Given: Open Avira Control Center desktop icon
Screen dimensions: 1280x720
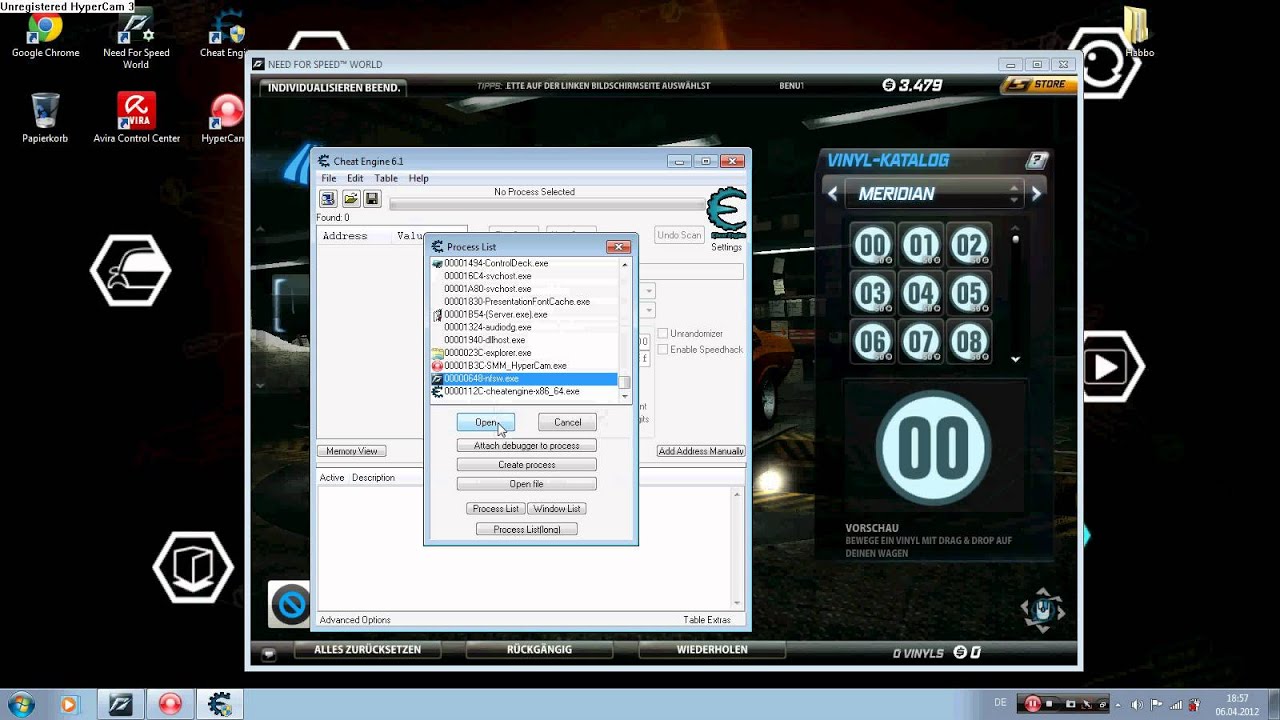Looking at the screenshot, I should click(136, 118).
